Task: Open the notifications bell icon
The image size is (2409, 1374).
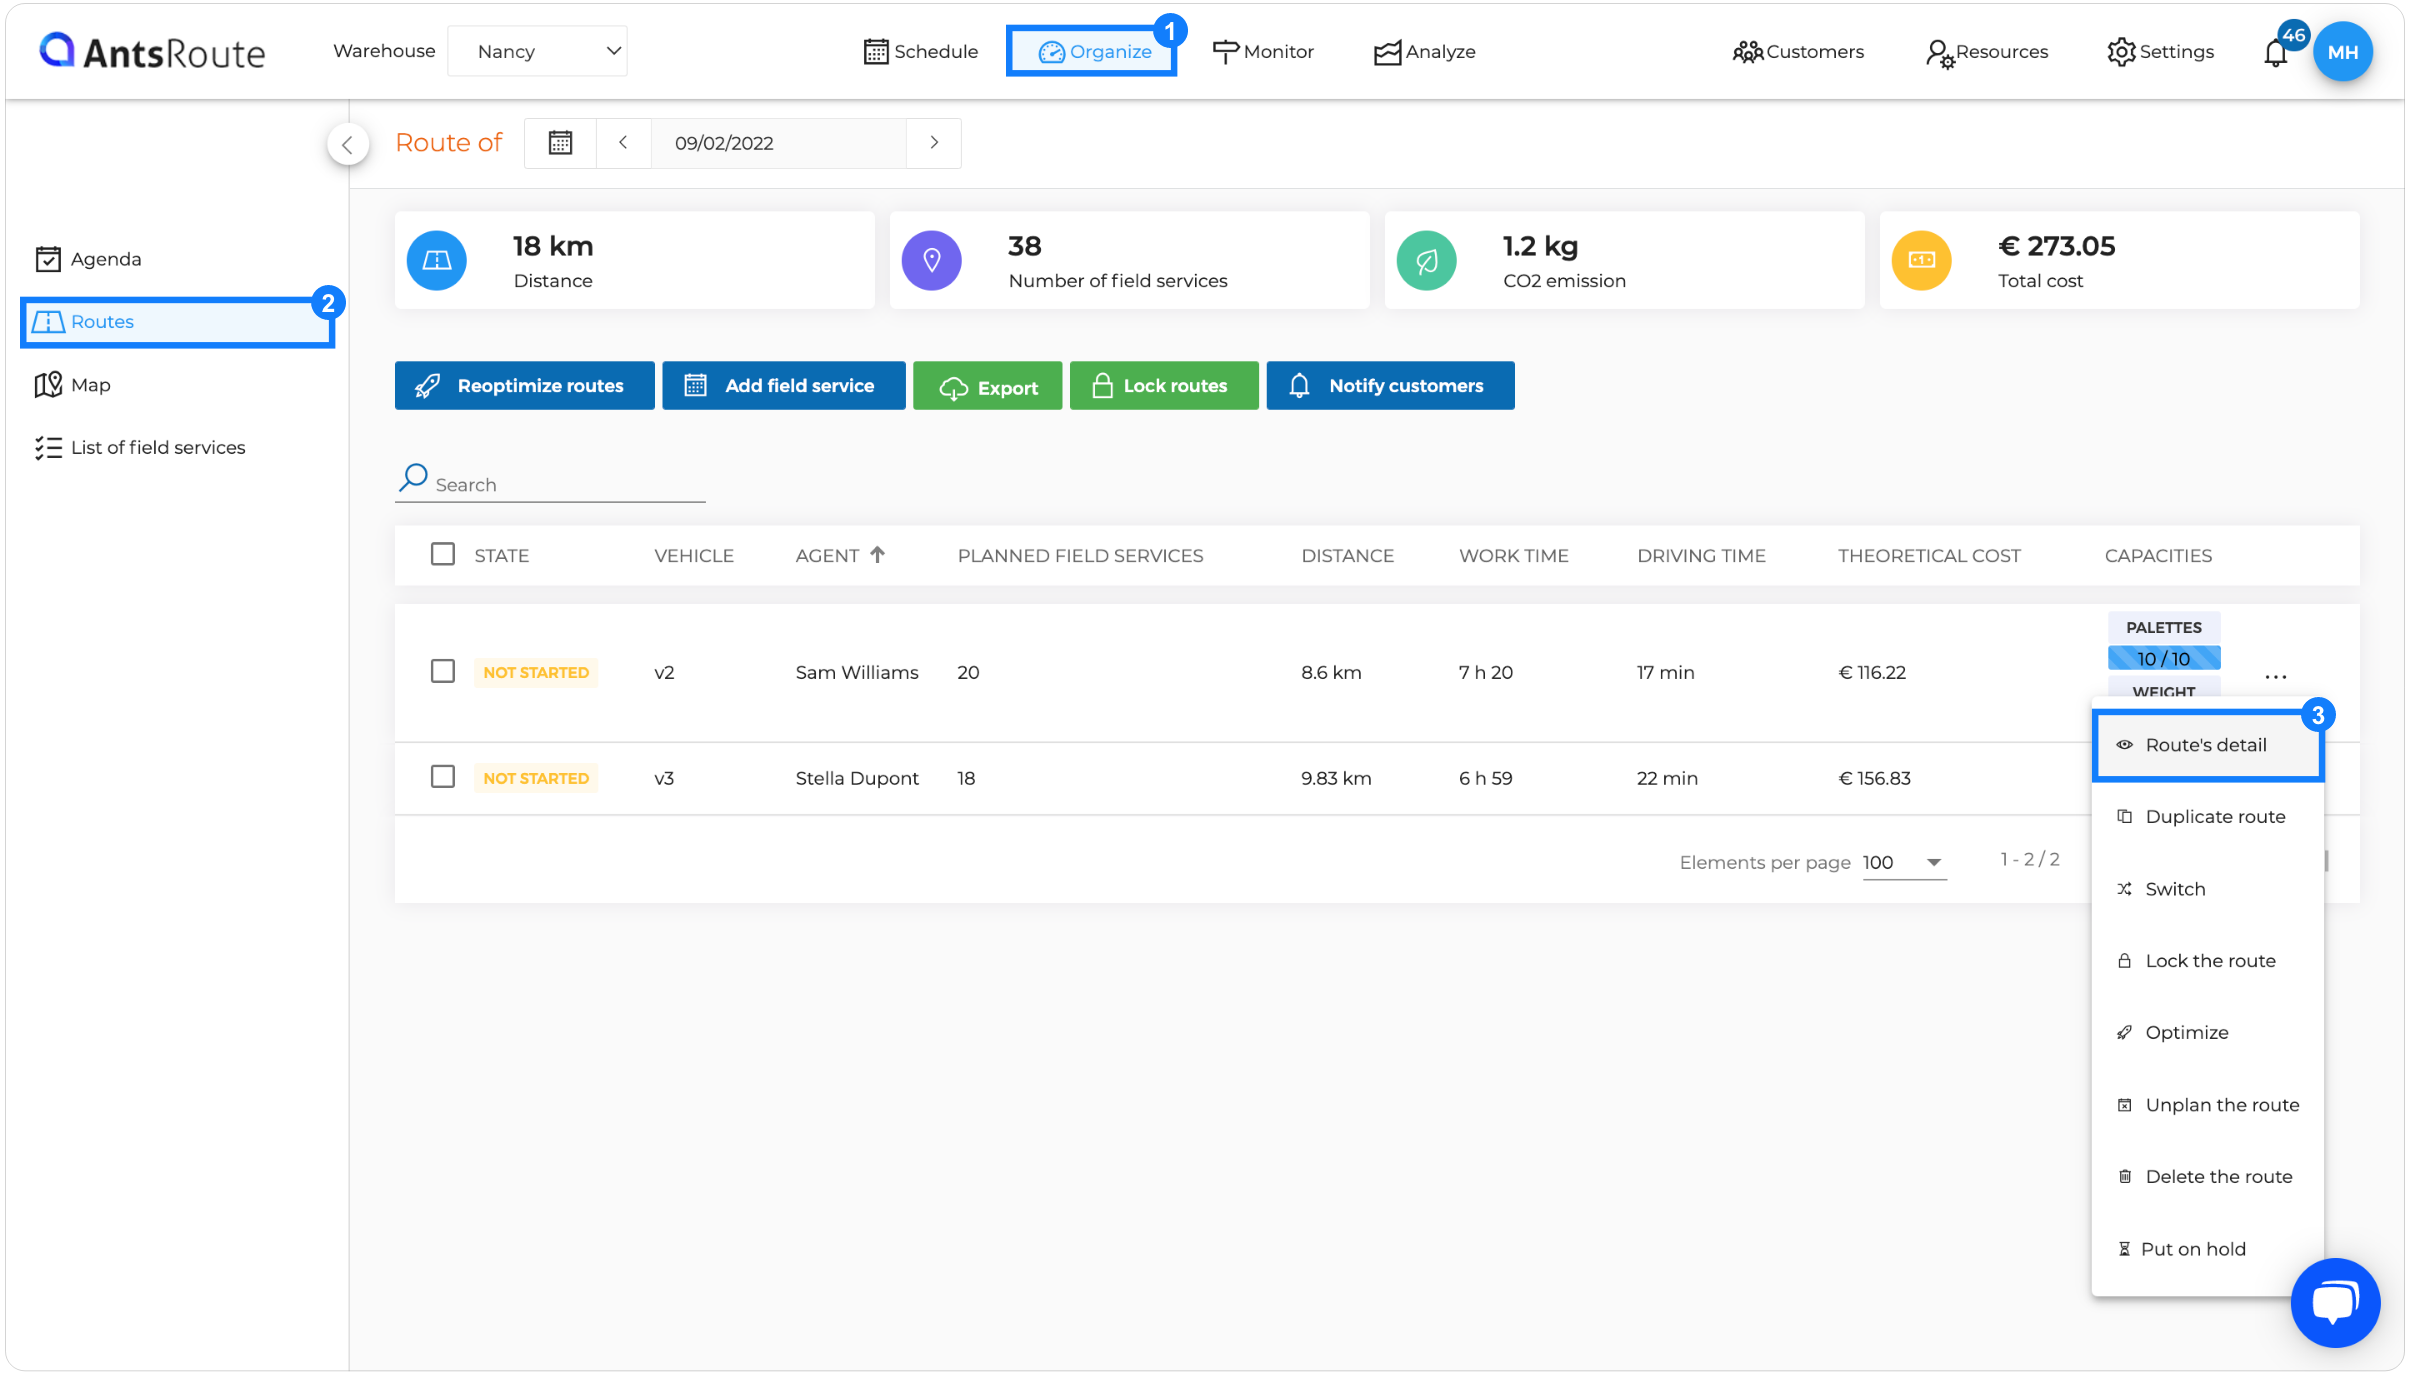Action: pos(2275,53)
